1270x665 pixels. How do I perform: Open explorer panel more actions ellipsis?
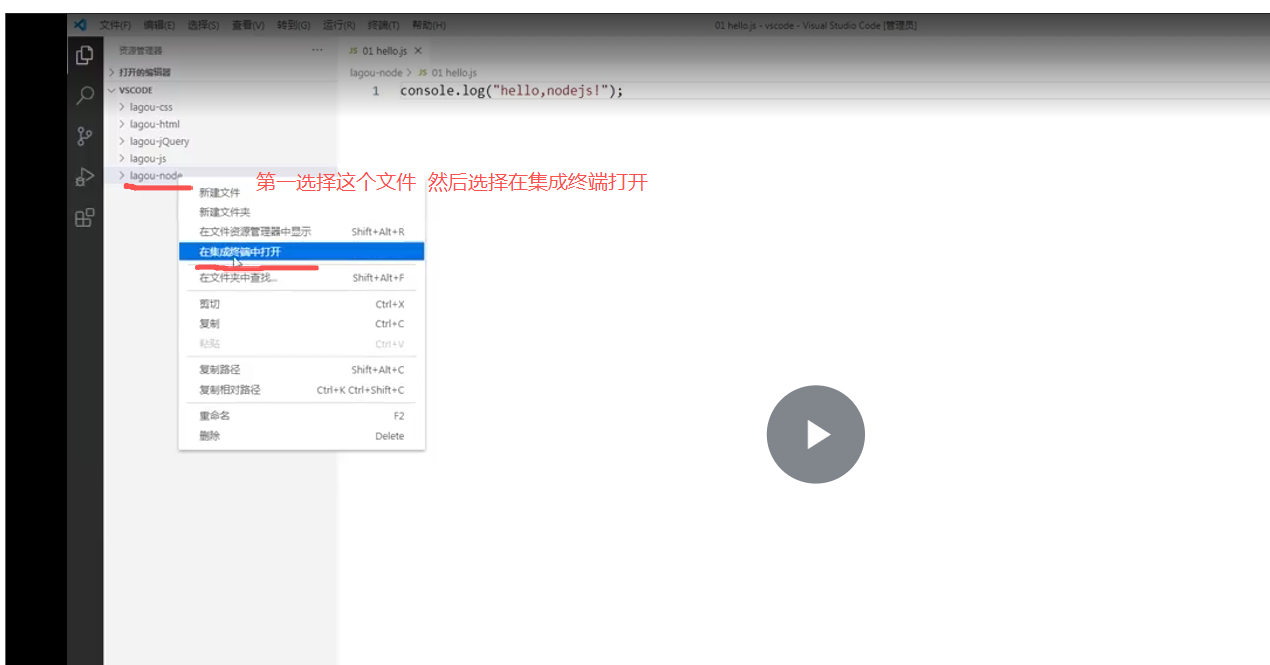[x=317, y=50]
